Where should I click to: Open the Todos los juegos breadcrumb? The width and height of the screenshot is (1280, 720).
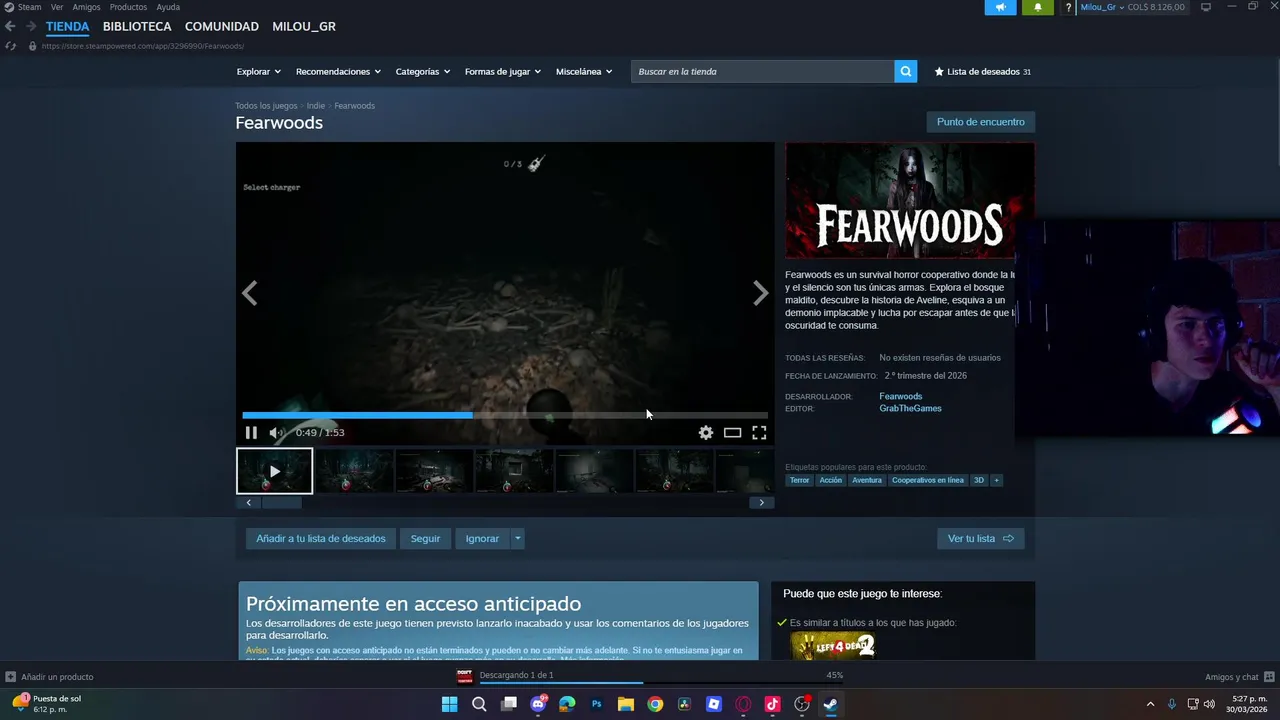click(266, 105)
